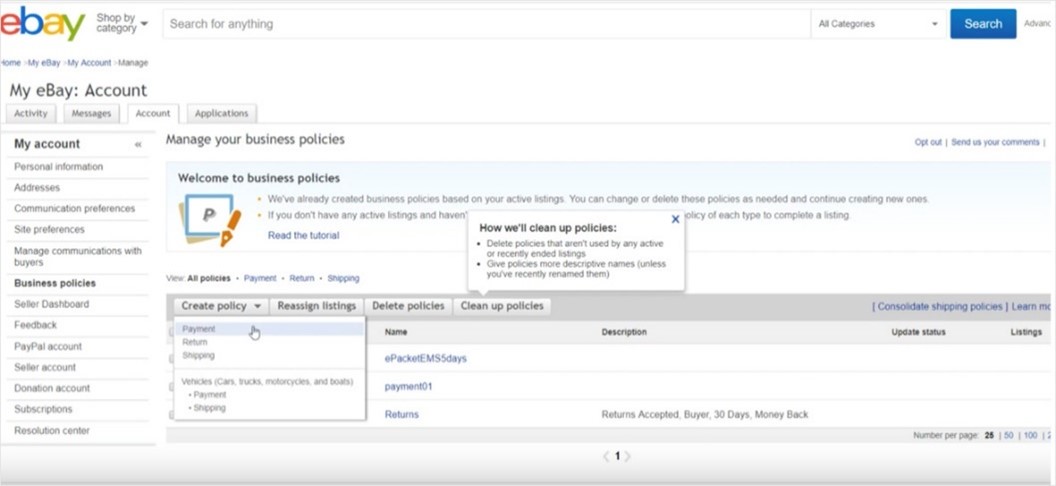
Task: Click the blue Search button
Action: coord(983,24)
